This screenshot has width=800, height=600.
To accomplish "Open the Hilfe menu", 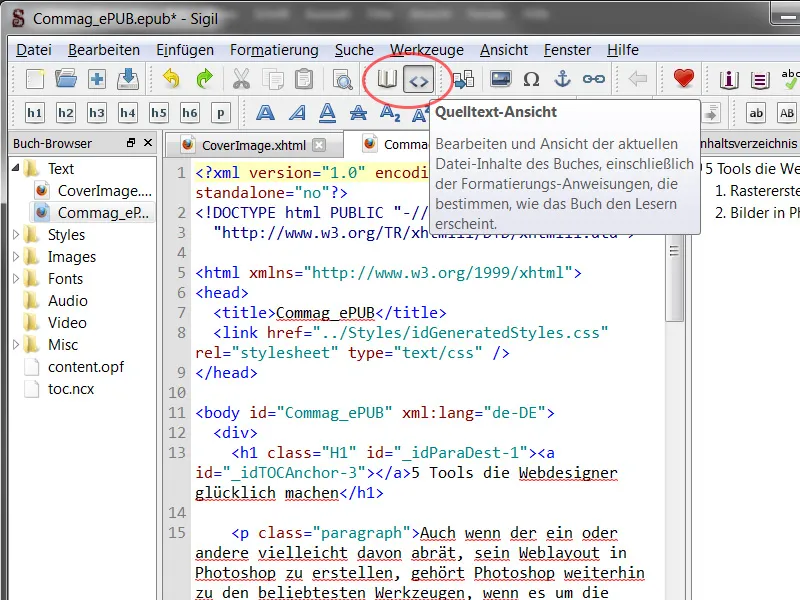I will pyautogui.click(x=622, y=50).
